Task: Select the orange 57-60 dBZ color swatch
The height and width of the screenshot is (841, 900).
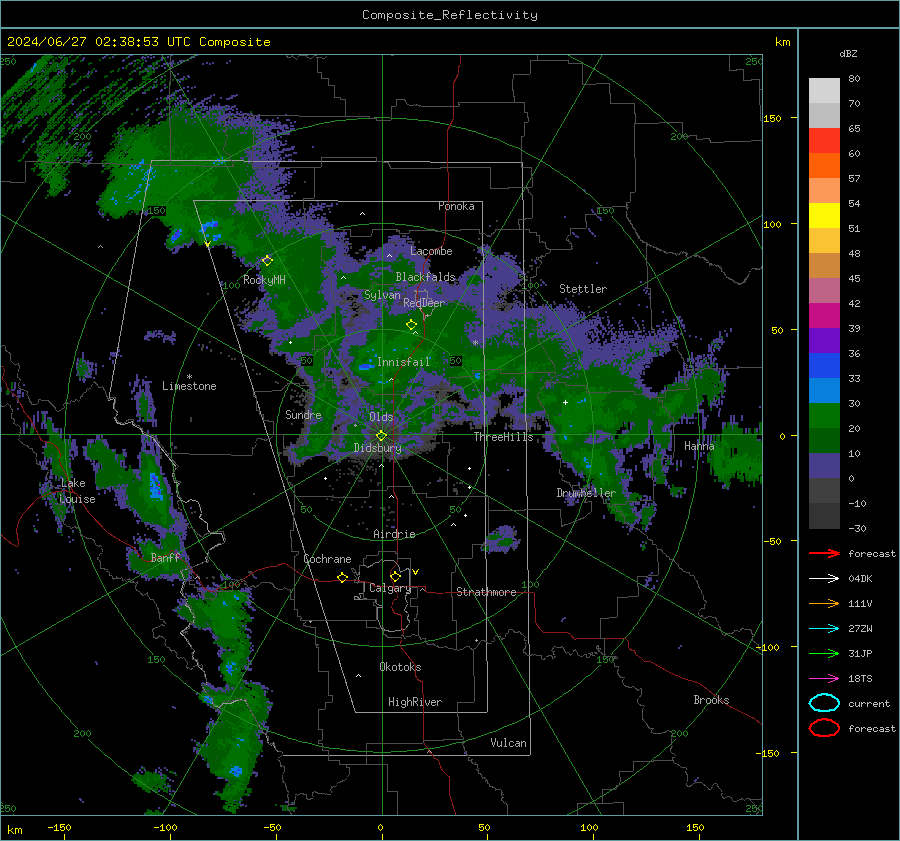Action: [x=824, y=165]
